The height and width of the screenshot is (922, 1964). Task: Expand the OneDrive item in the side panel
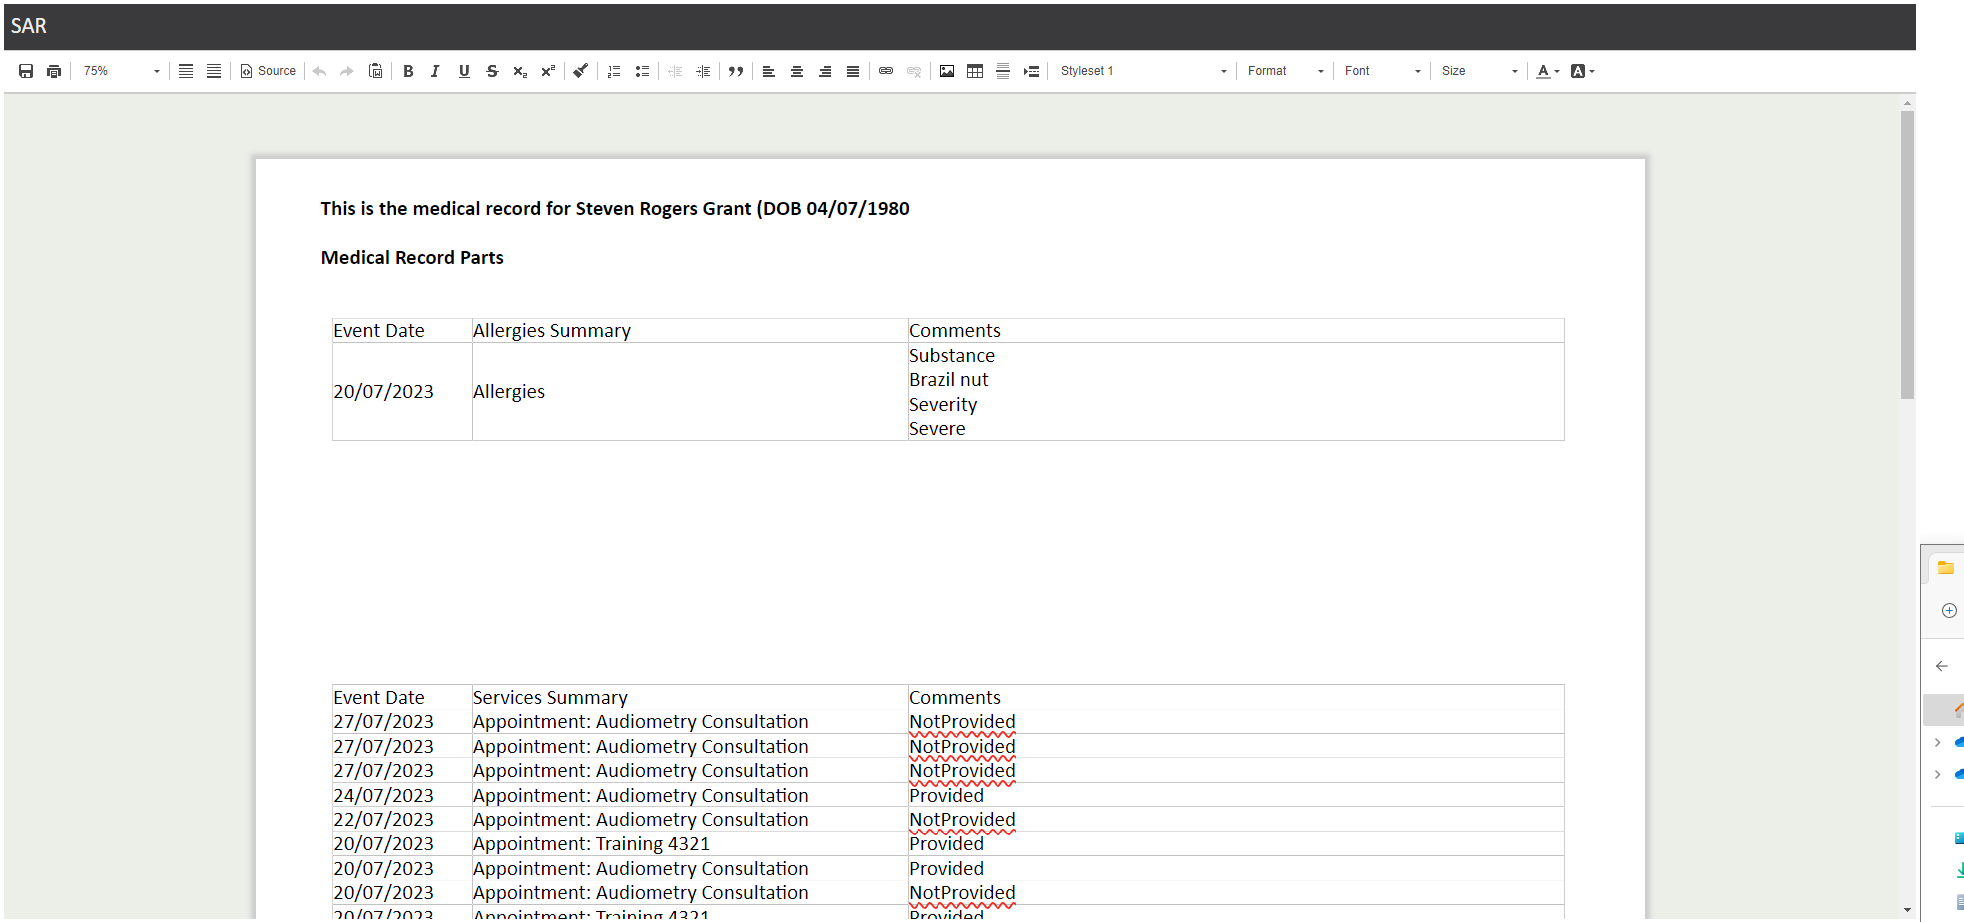[1937, 742]
